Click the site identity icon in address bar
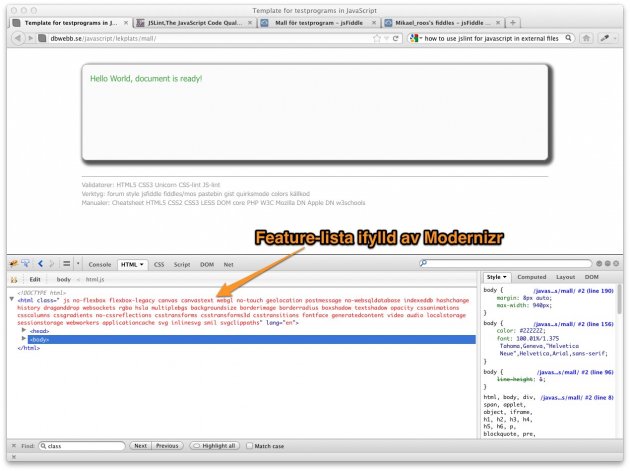 point(43,38)
